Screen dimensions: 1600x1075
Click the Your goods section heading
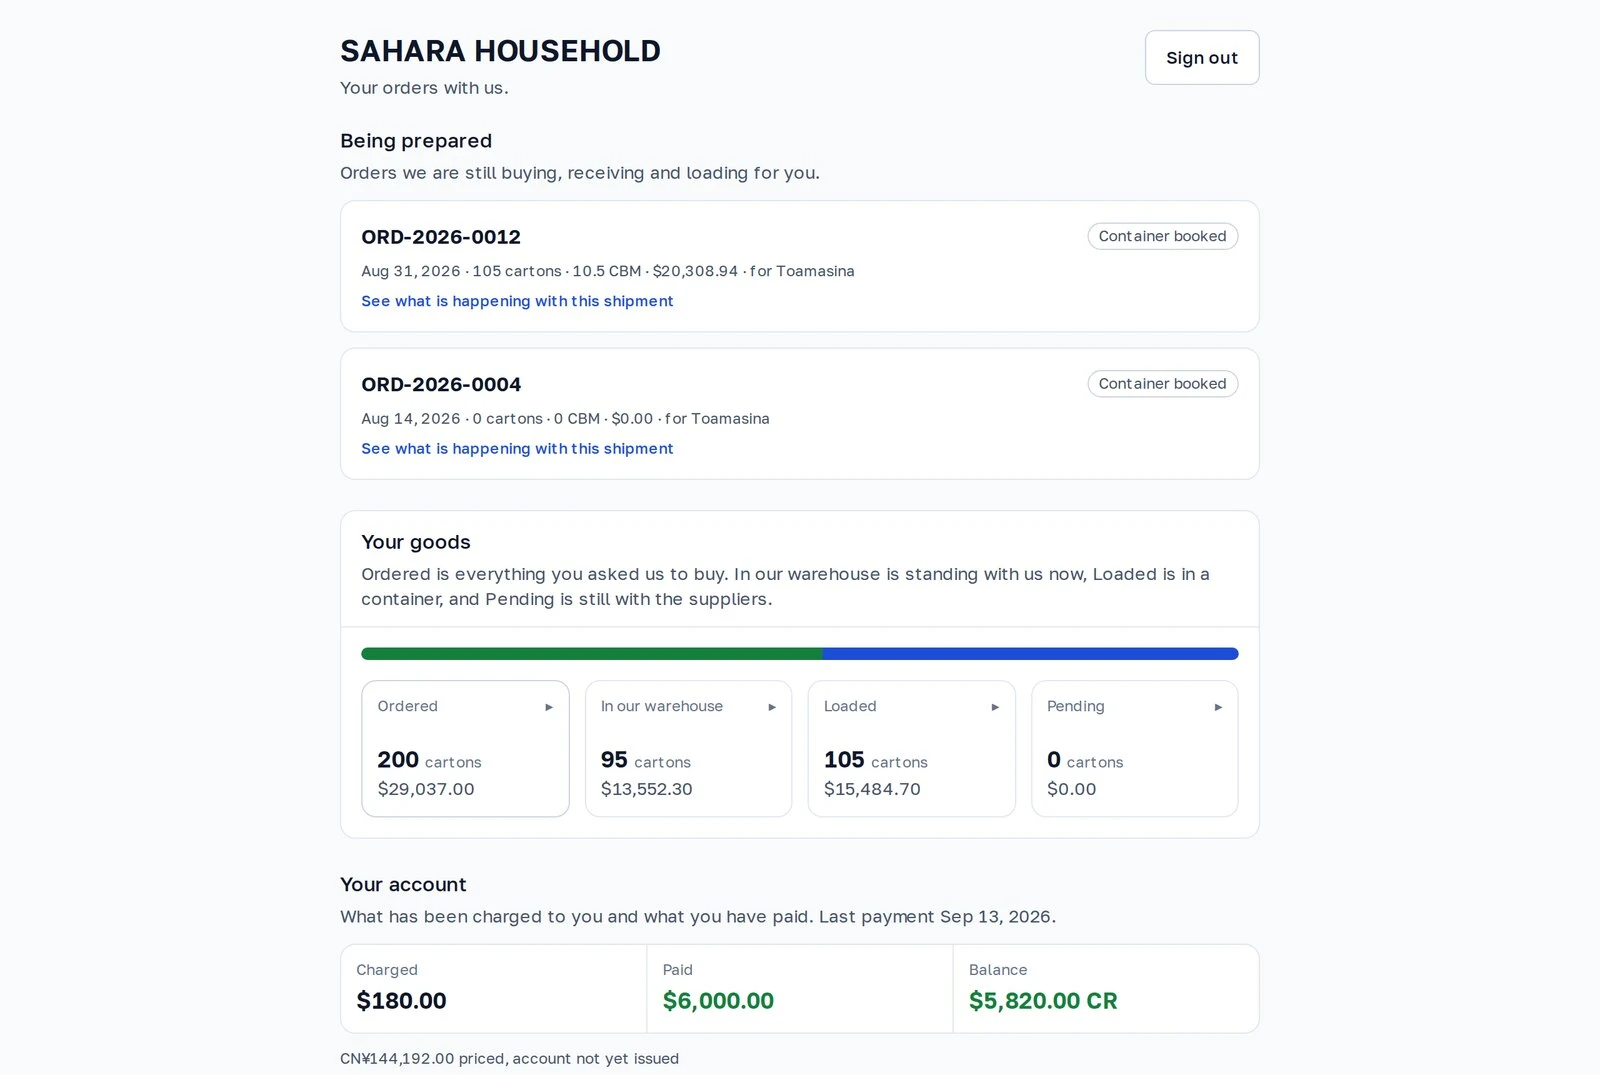coord(415,542)
